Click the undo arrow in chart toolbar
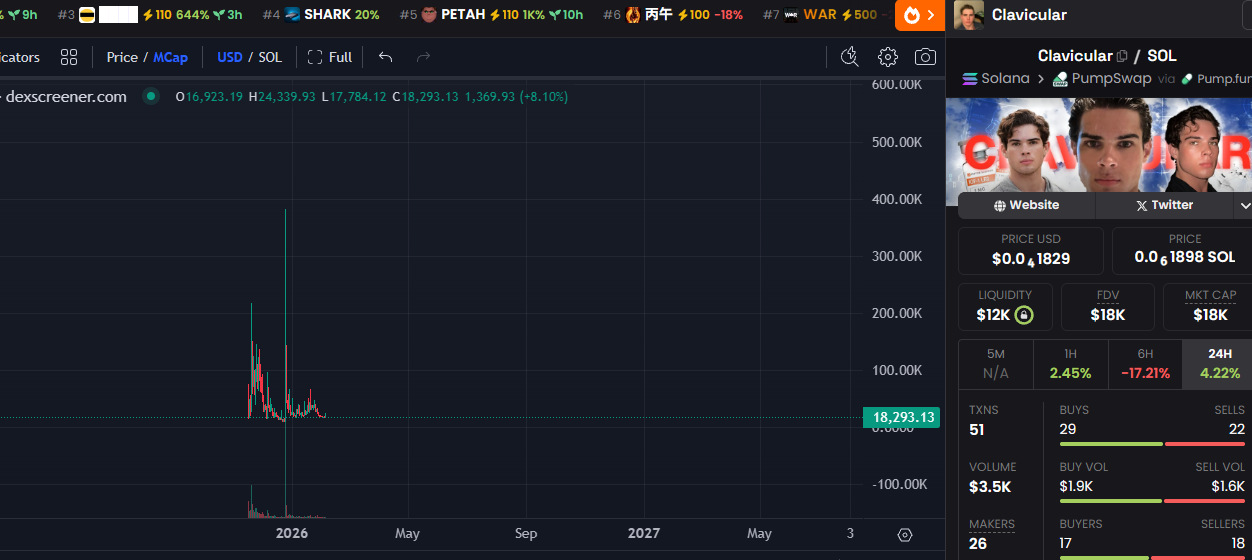The width and height of the screenshot is (1252, 560). click(x=385, y=57)
